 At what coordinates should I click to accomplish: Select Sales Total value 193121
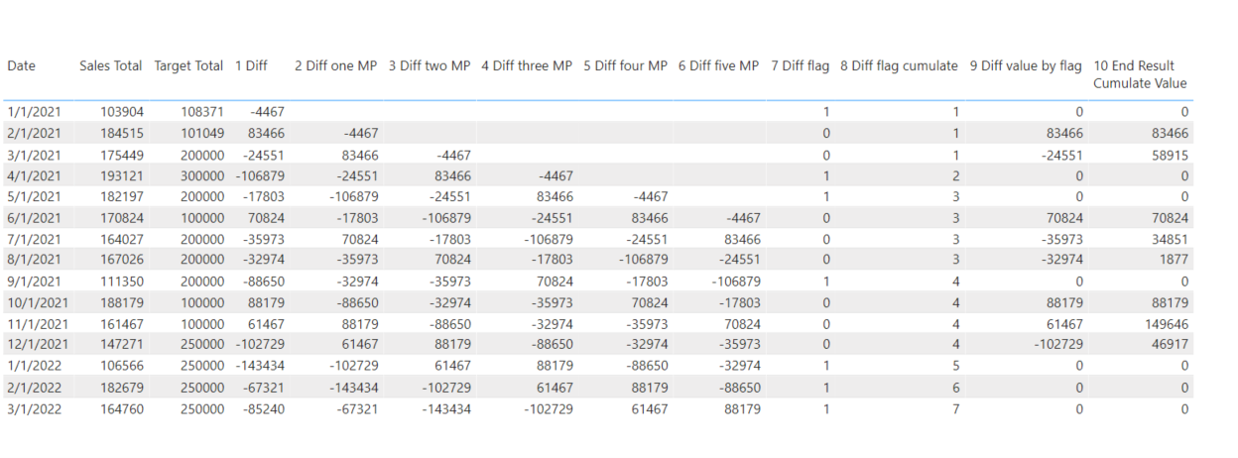[x=121, y=175]
